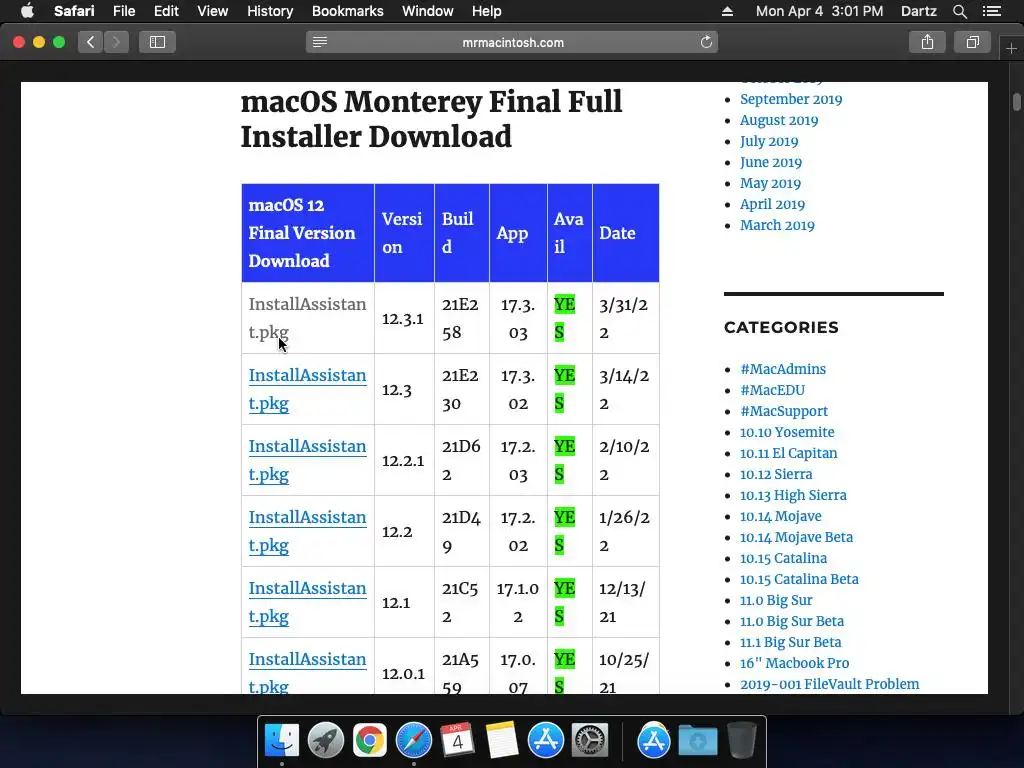Open #MacAdmins category
1024x768 pixels.
point(782,369)
